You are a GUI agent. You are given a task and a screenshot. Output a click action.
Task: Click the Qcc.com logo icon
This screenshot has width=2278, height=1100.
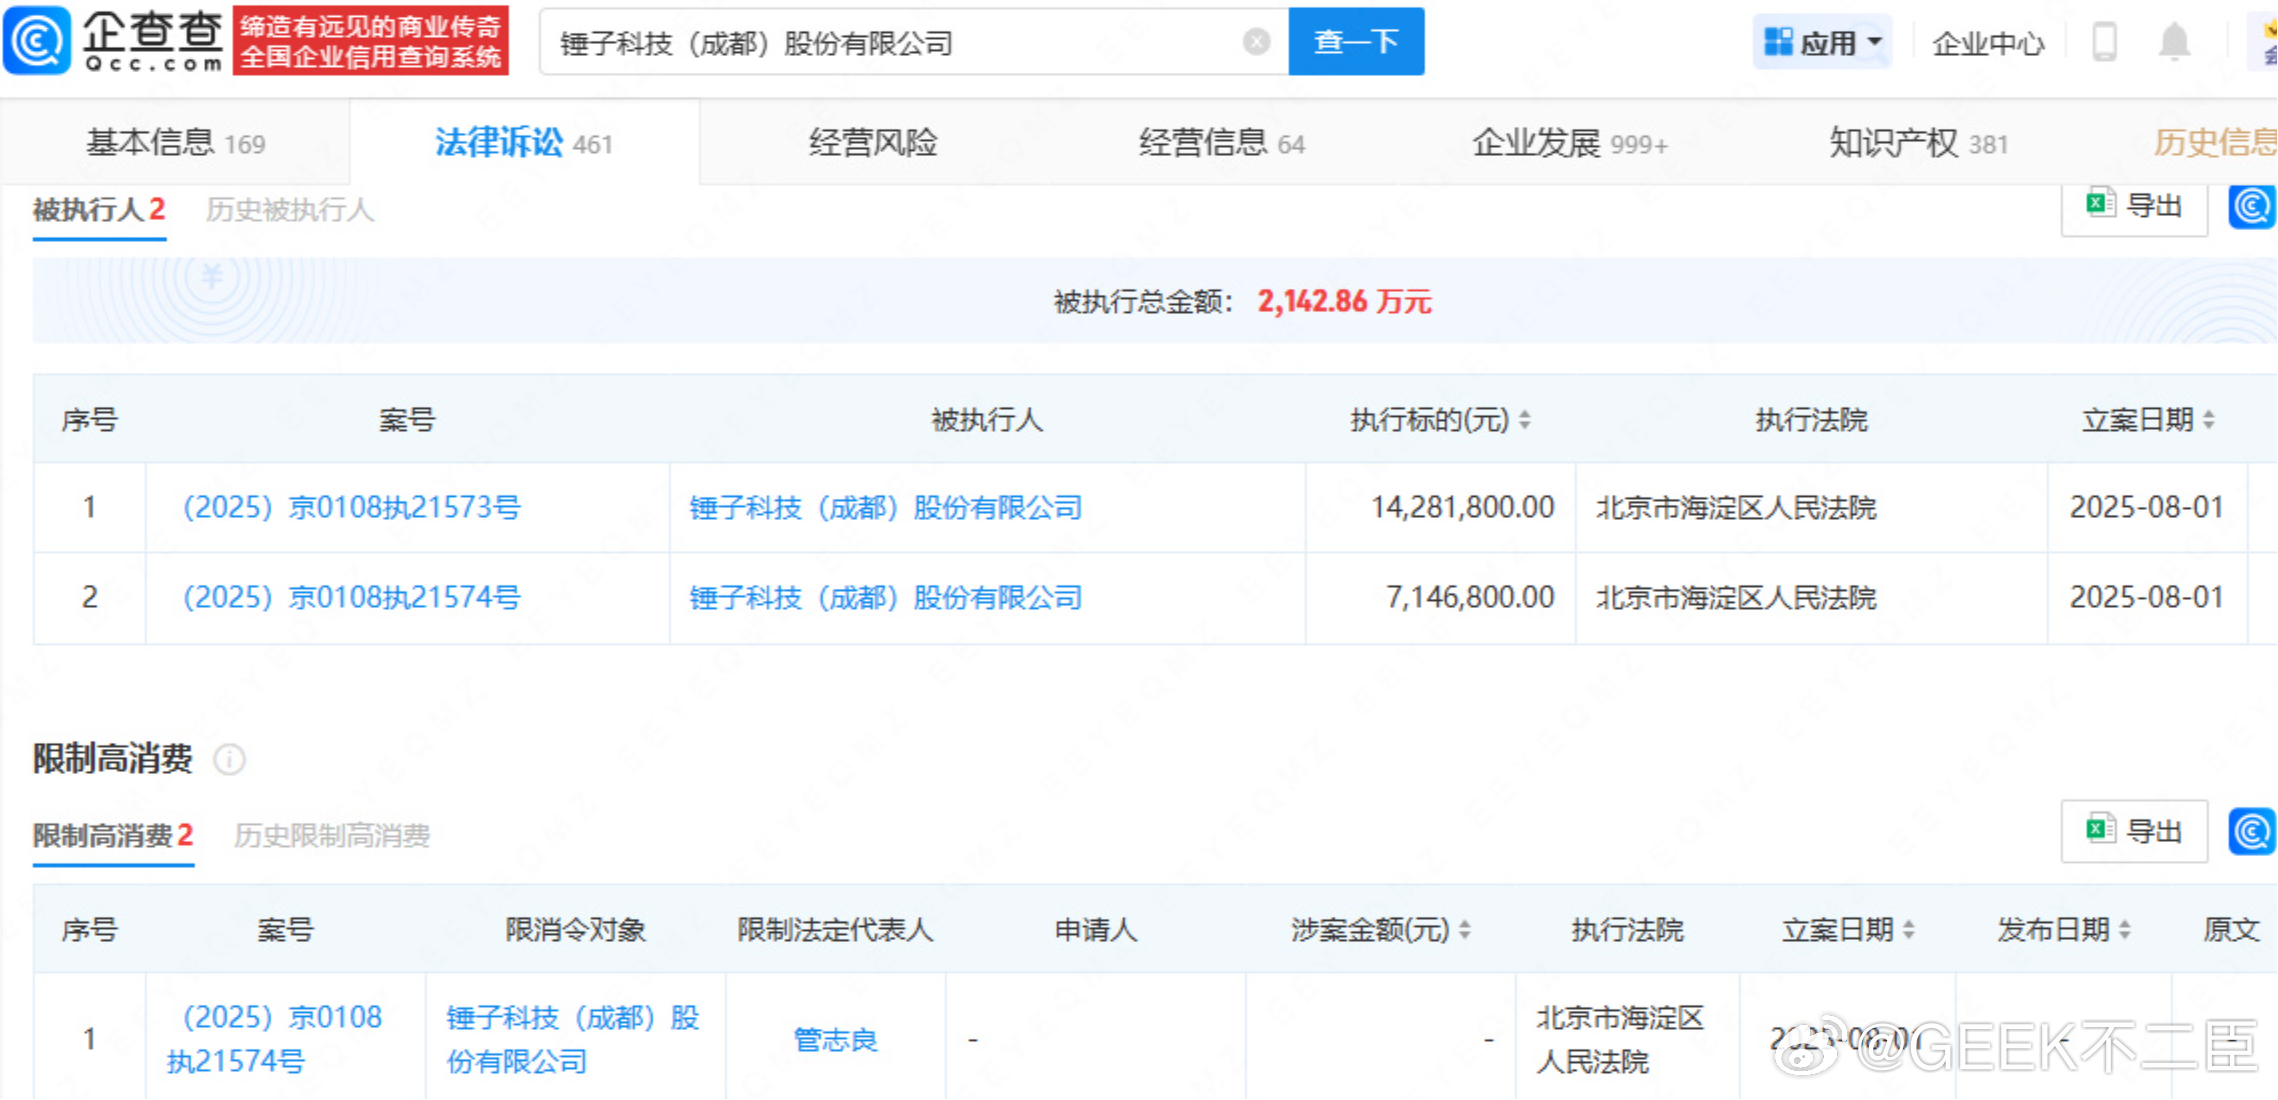pyautogui.click(x=37, y=41)
